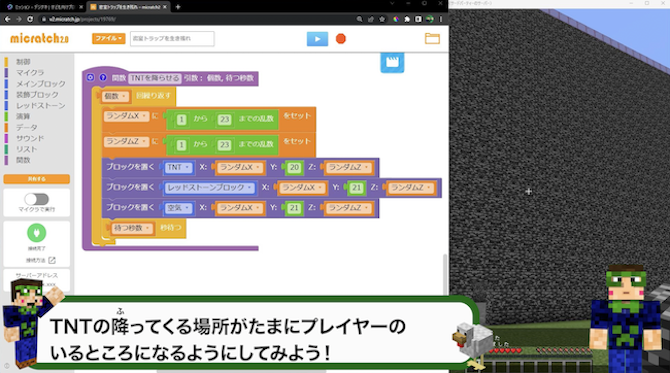Screen dimensions: 670x373
Task: Open the ランダムZ dropdown in the TNT row's Z slot
Action: coord(349,167)
